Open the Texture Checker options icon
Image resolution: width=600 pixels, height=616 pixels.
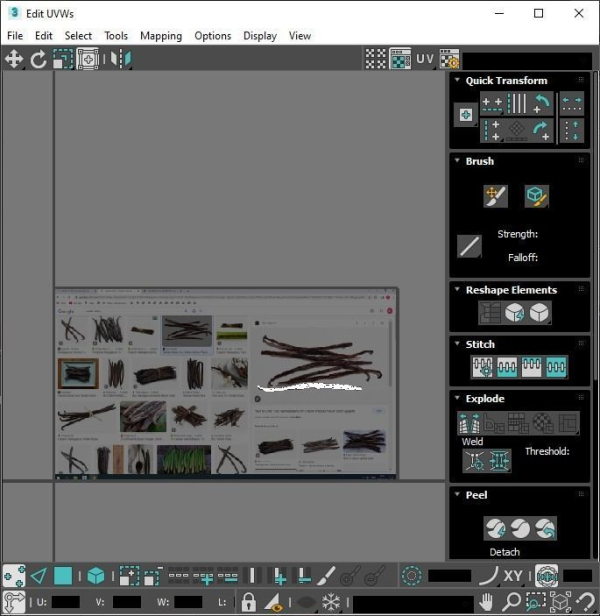tap(449, 59)
